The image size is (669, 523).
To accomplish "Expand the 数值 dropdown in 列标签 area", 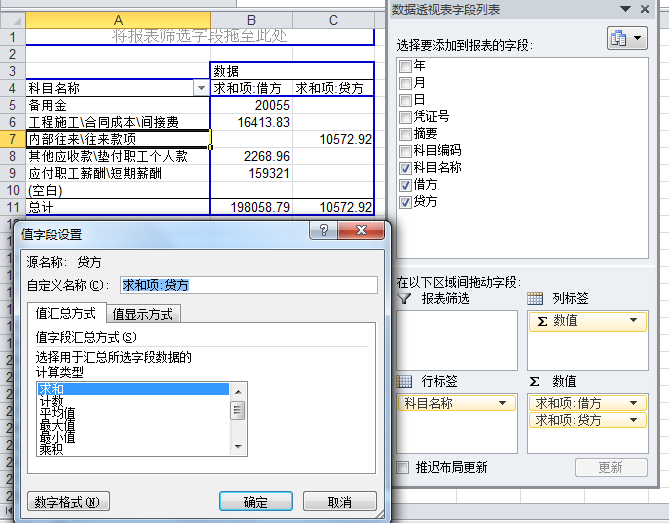I will pyautogui.click(x=634, y=321).
